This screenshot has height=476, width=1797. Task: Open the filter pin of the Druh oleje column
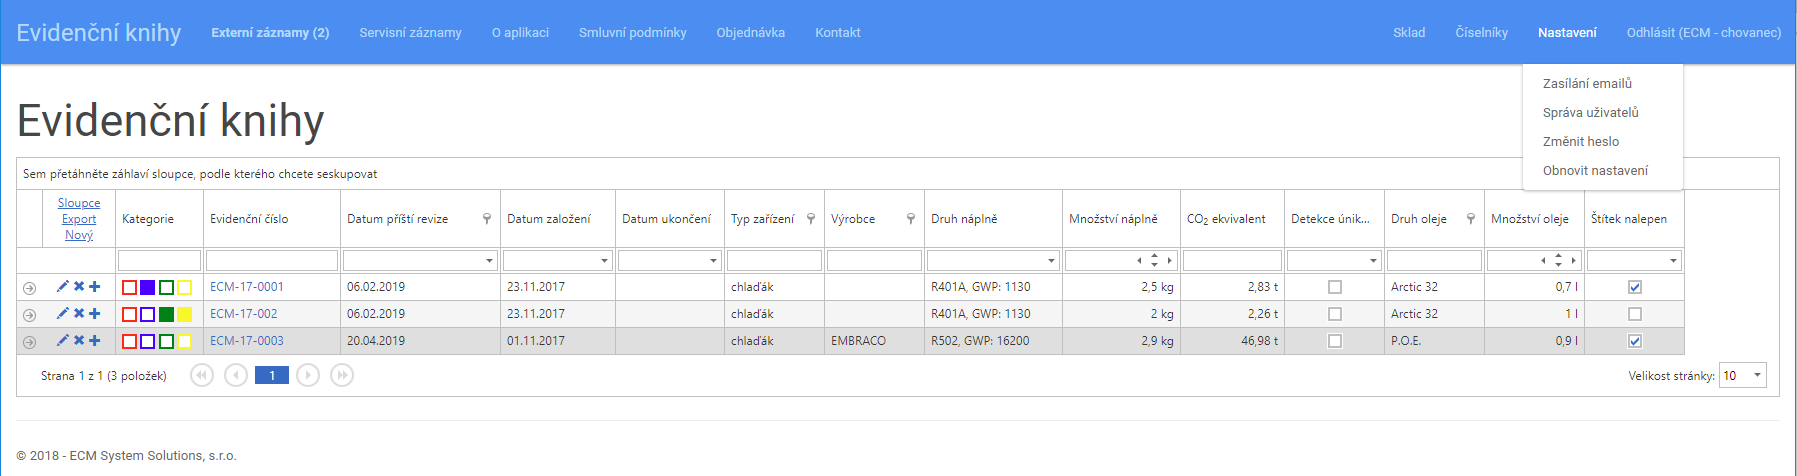(x=1471, y=218)
